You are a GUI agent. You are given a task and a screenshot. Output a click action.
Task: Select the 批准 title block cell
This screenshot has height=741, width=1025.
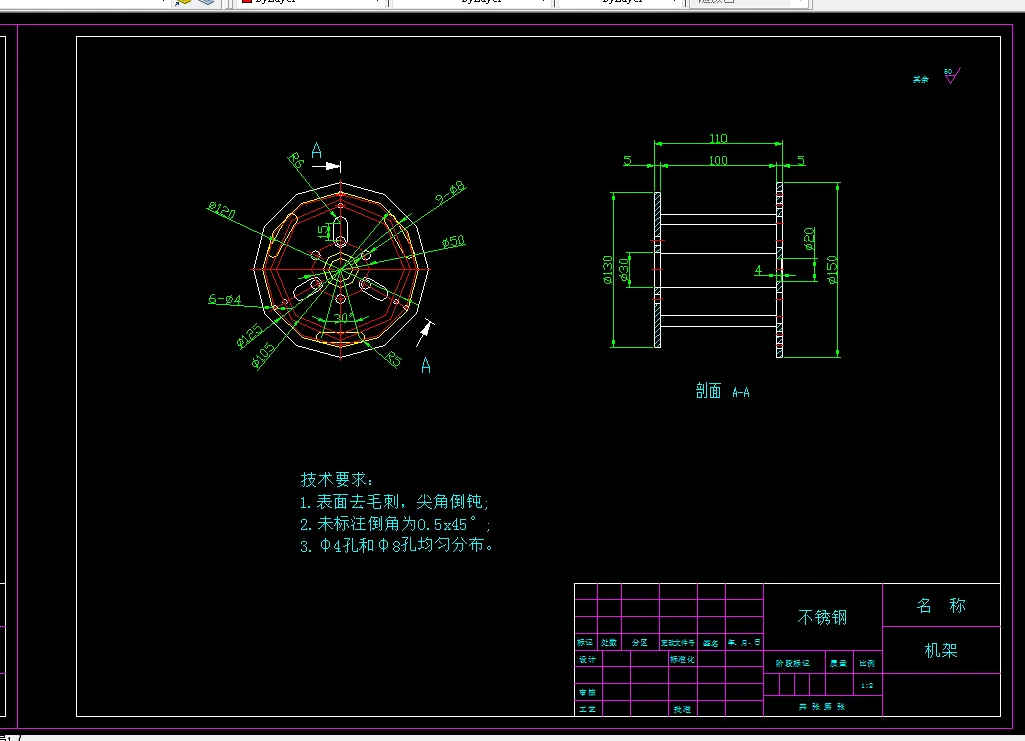682,709
